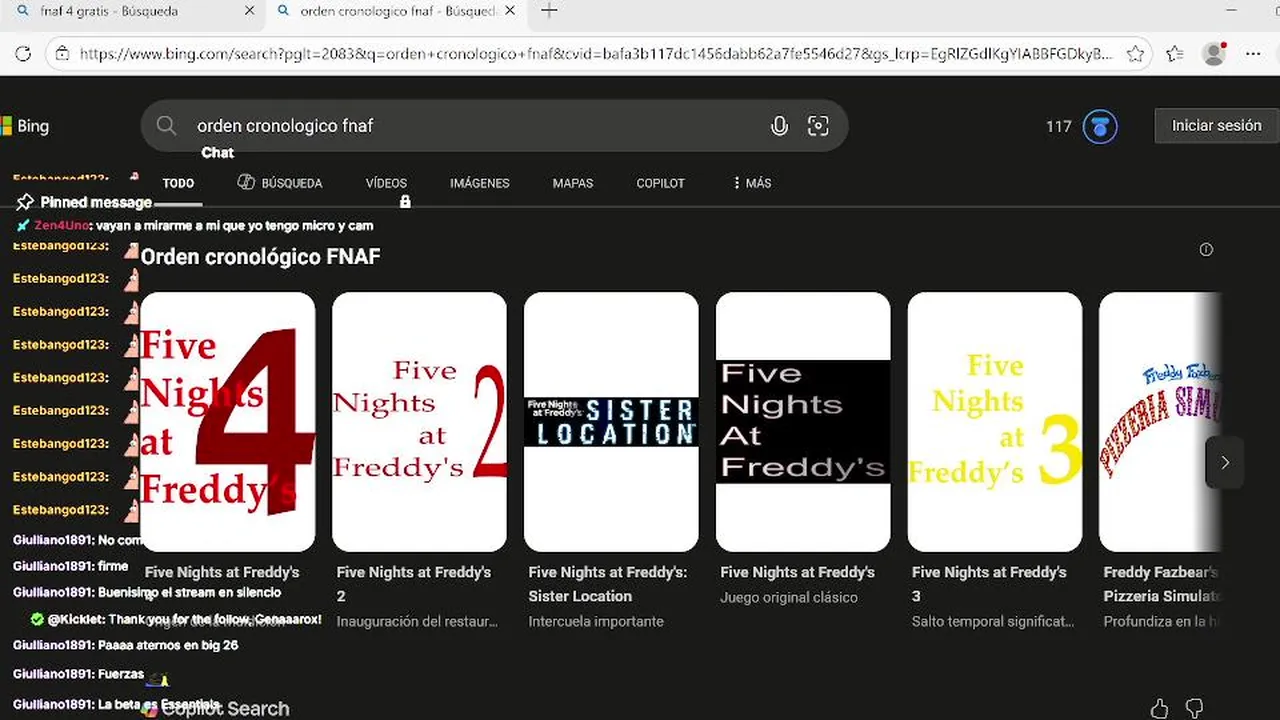Click info icon beside Orden cronológico heading
Image resolution: width=1280 pixels, height=720 pixels.
1206,250
